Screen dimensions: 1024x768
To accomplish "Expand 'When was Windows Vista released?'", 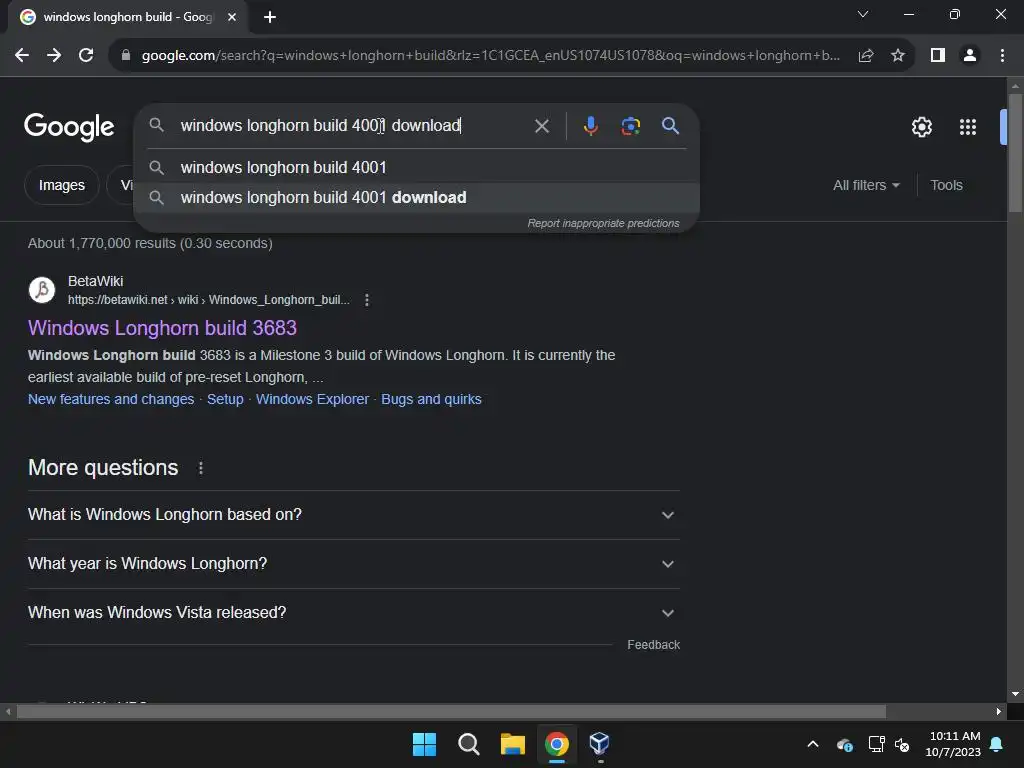I will pyautogui.click(x=353, y=613).
